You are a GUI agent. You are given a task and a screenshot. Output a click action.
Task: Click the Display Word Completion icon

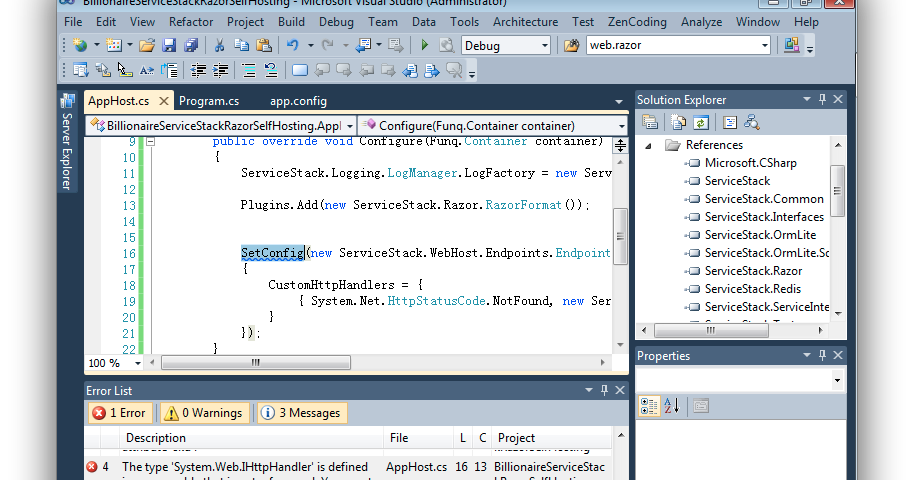[x=147, y=71]
